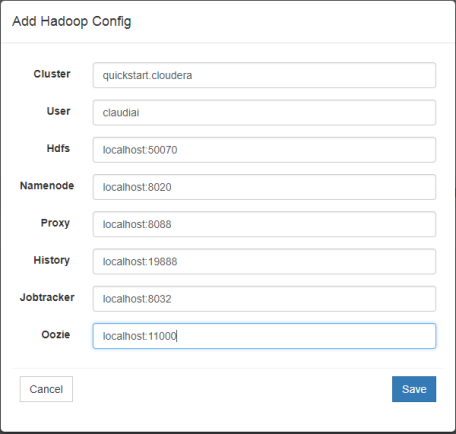Image resolution: width=456 pixels, height=434 pixels.
Task: Click into the Hdfs field localhost:50070
Action: click(x=264, y=150)
